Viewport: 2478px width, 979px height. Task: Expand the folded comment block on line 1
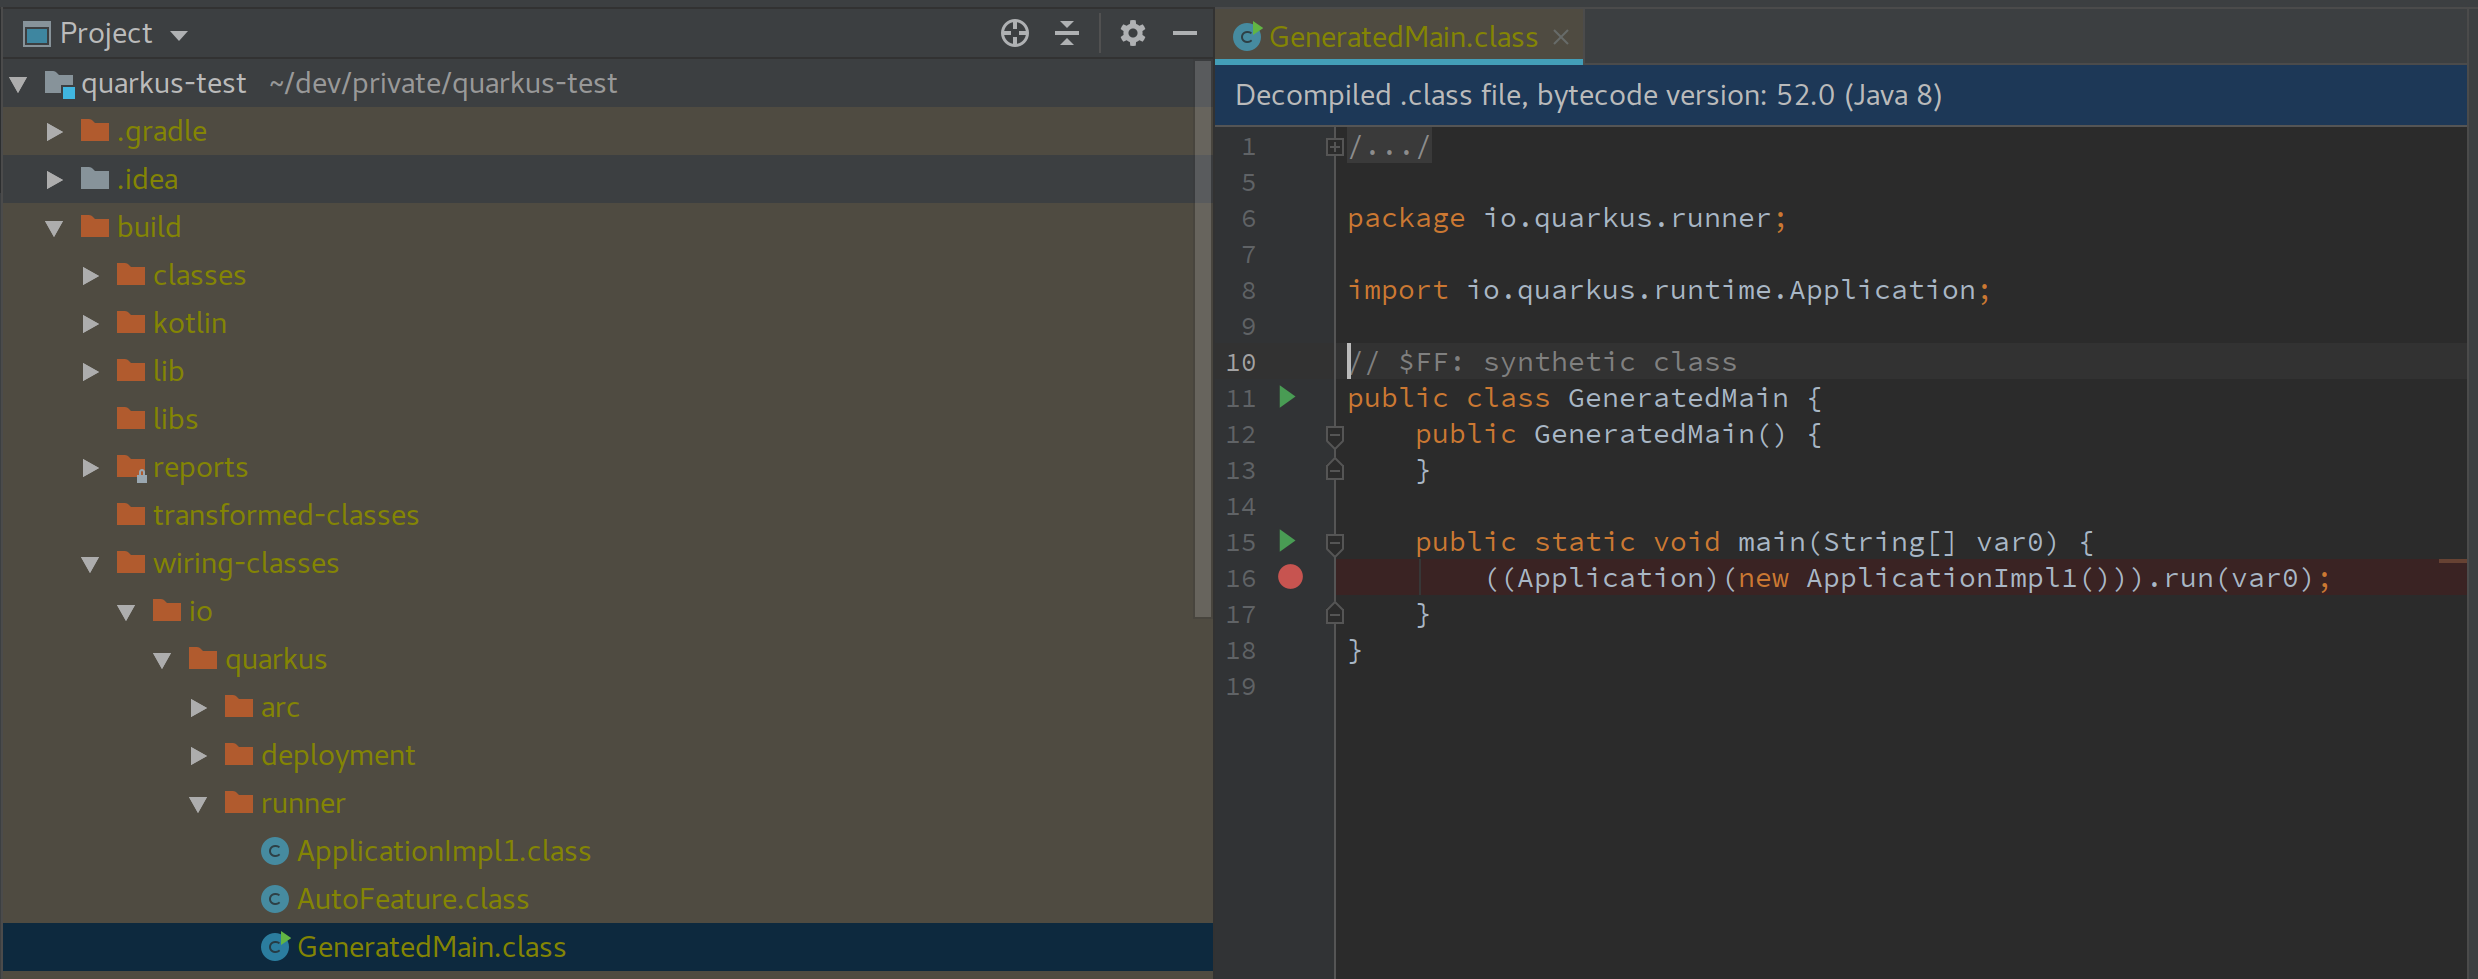pos(1334,147)
